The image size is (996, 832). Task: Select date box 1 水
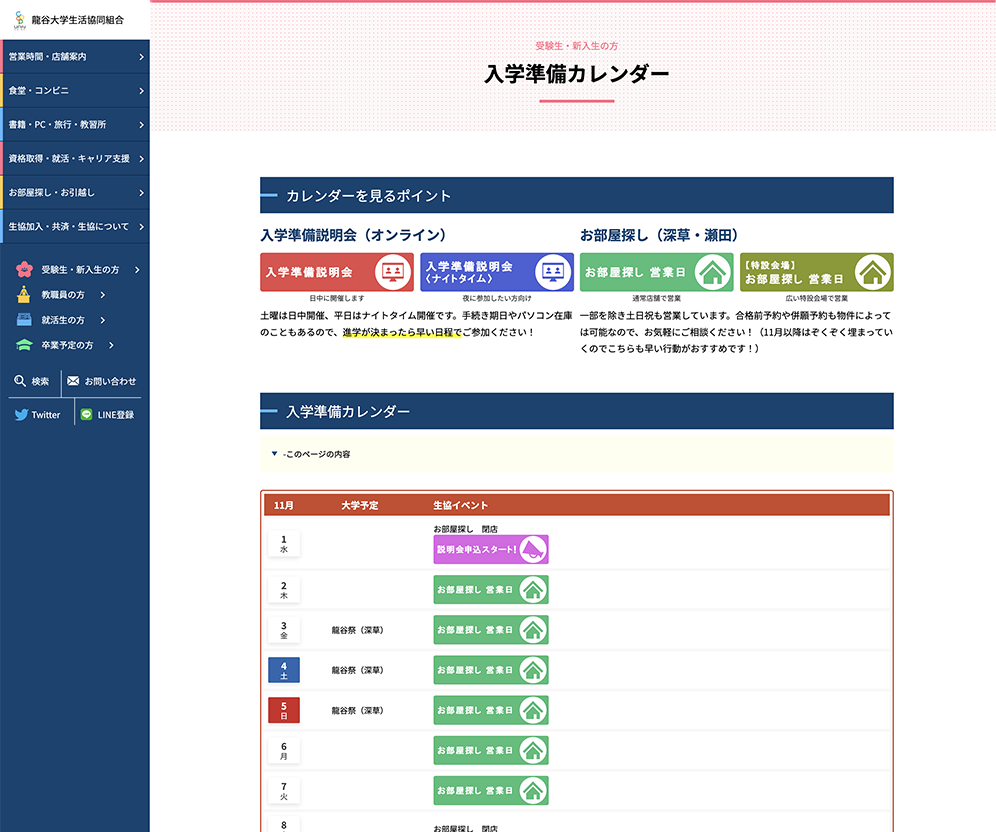tap(284, 544)
